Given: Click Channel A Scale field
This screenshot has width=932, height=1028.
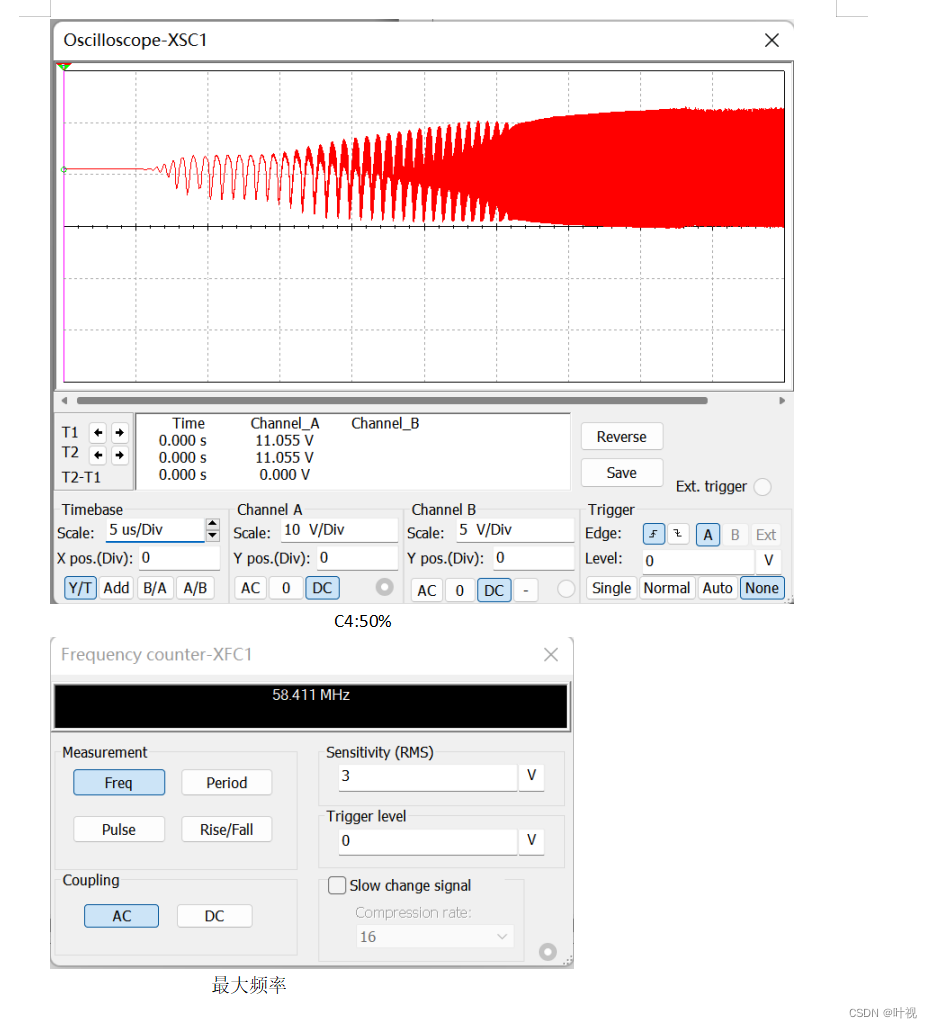Looking at the screenshot, I should (x=340, y=530).
